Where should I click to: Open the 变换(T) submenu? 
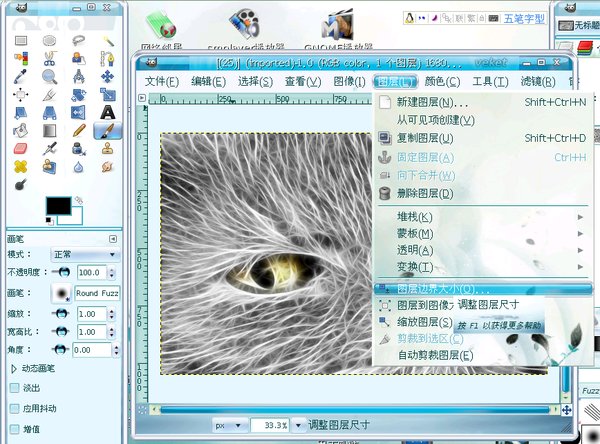[x=483, y=267]
